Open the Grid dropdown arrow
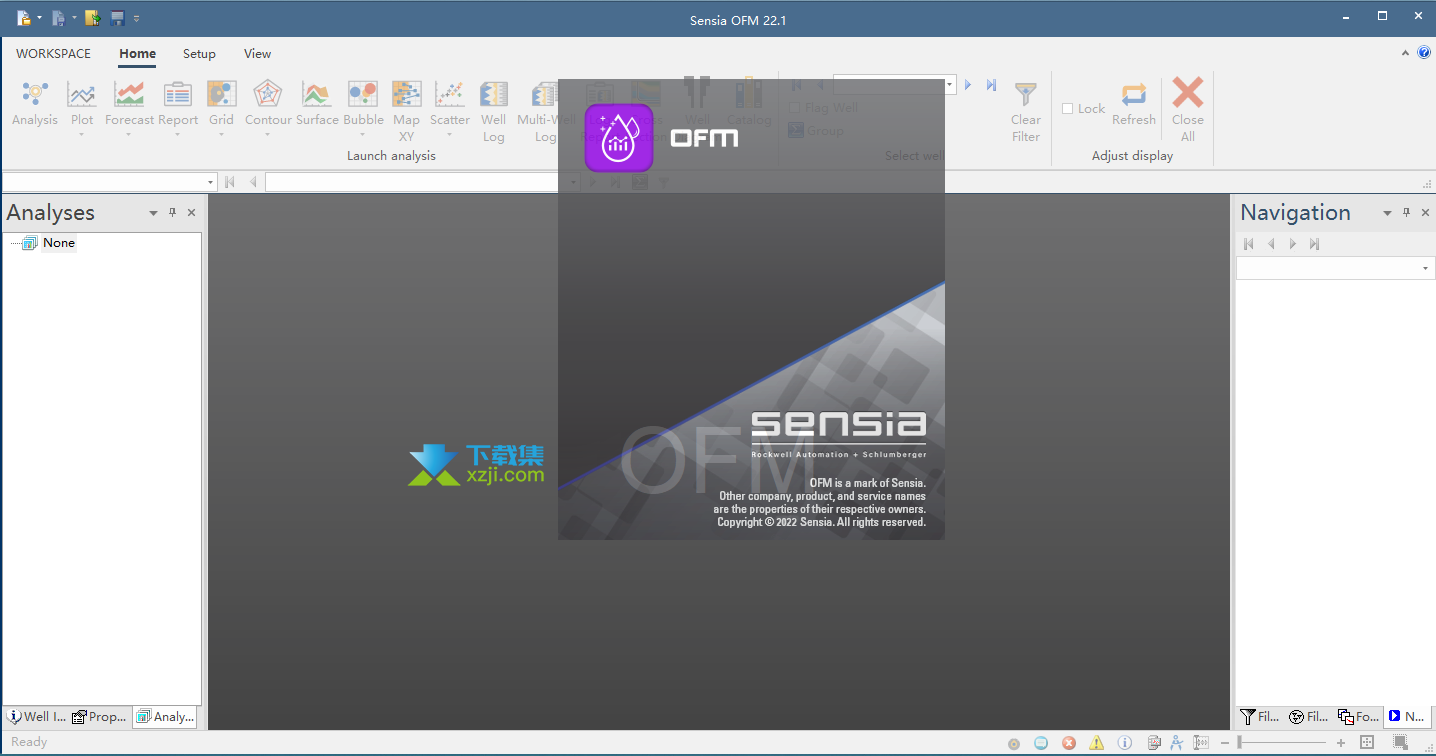Image resolution: width=1436 pixels, height=756 pixels. tap(221, 134)
